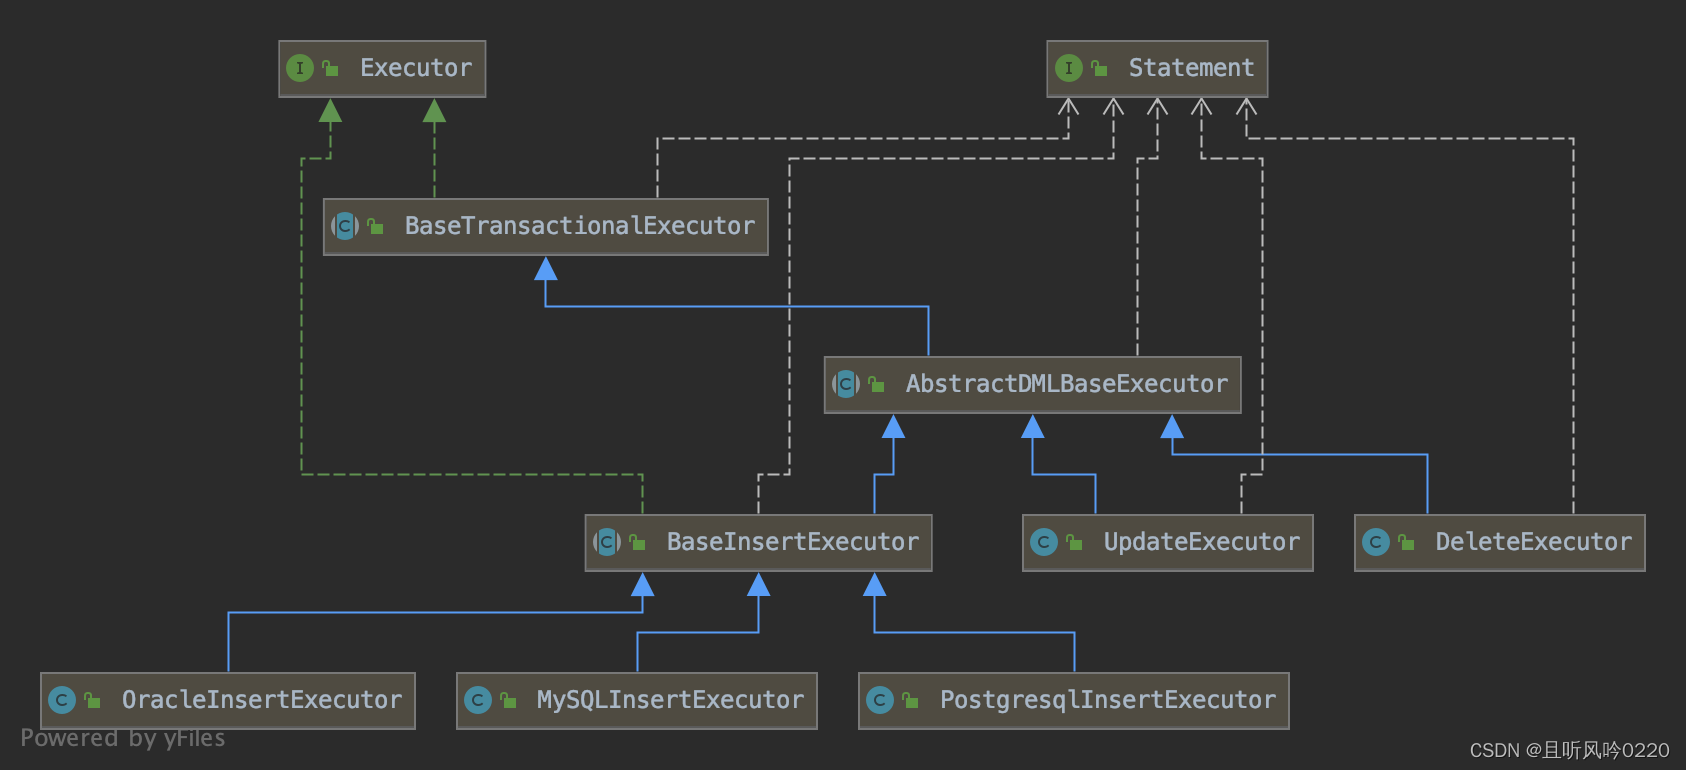Click the class icon of UpdateExecutor
Screen dimensions: 1686x770
(1044, 542)
